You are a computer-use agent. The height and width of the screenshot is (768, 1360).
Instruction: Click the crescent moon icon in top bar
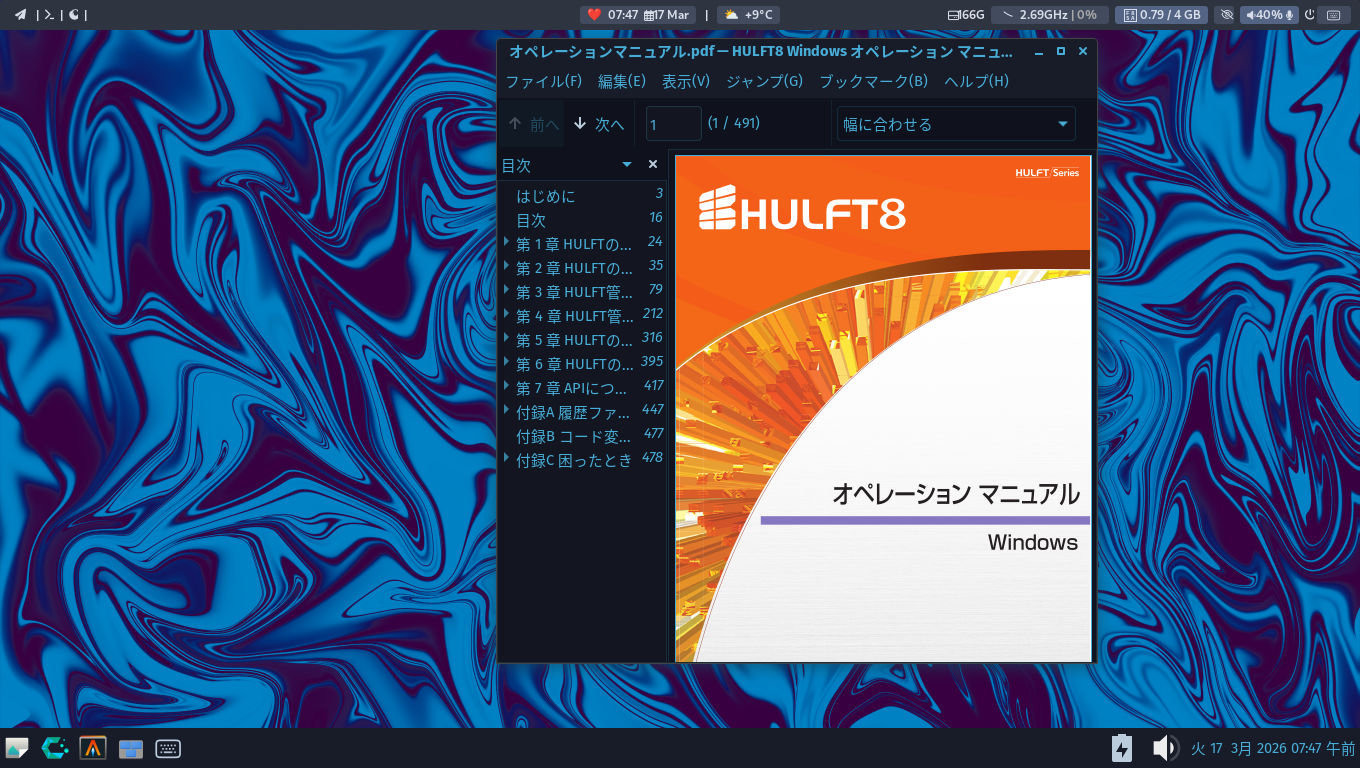click(74, 14)
